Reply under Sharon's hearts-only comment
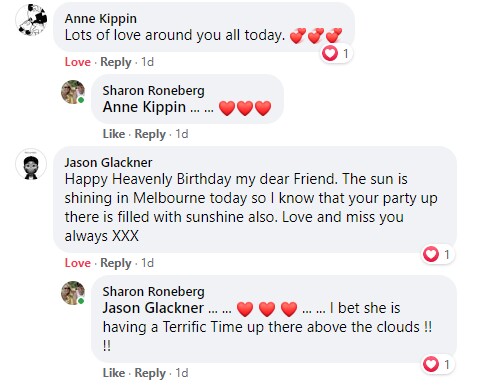This screenshot has height=385, width=497. pos(150,134)
